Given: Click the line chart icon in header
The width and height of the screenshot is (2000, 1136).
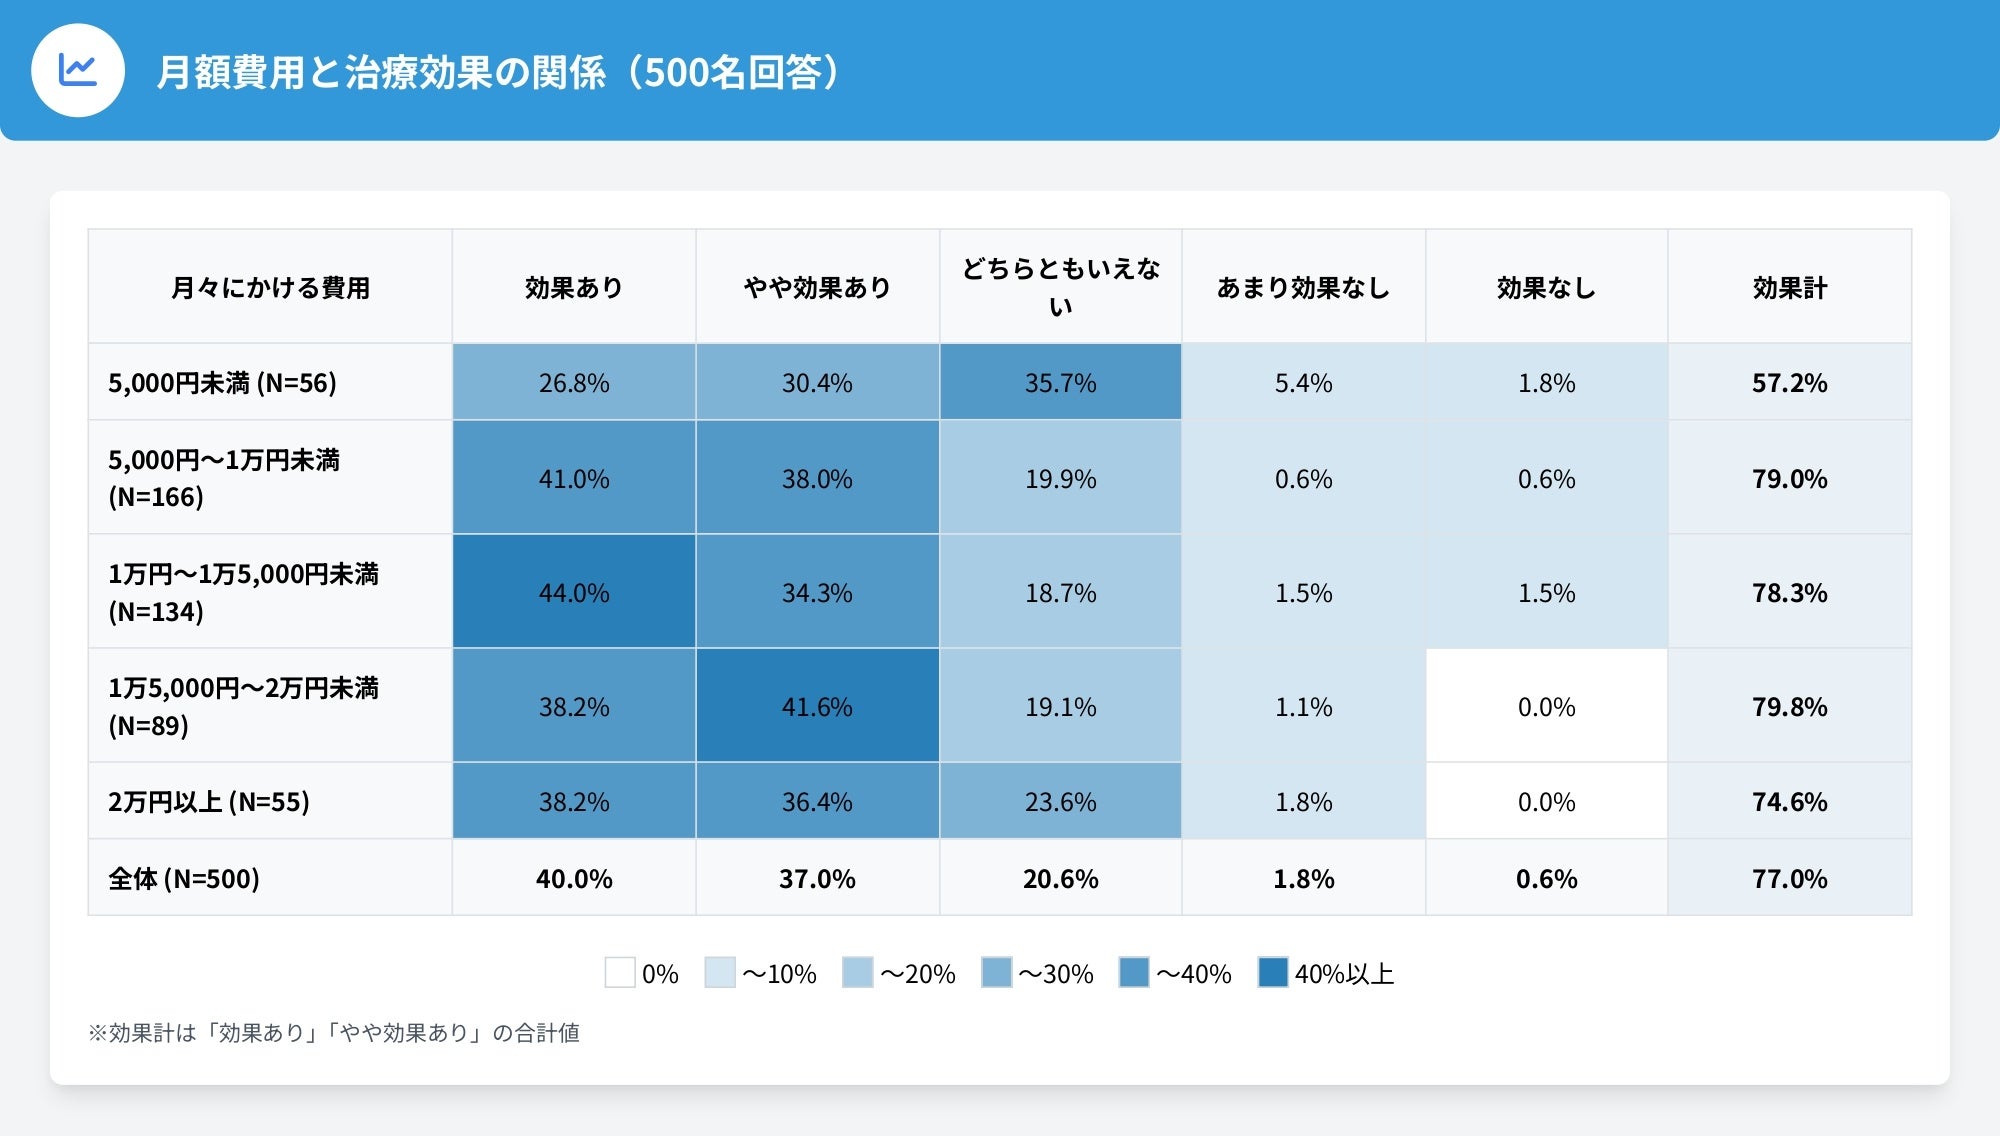Looking at the screenshot, I should coord(78,70).
